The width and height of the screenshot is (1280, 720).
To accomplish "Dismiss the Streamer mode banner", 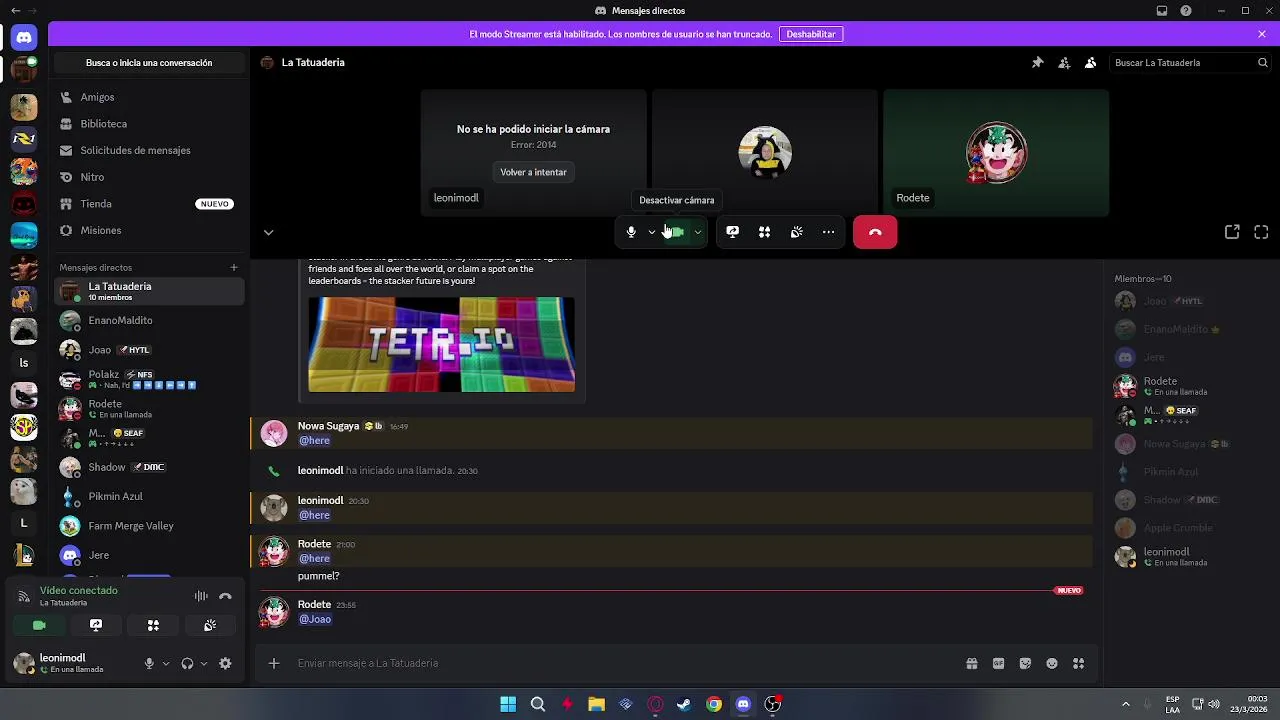I will click(1262, 34).
